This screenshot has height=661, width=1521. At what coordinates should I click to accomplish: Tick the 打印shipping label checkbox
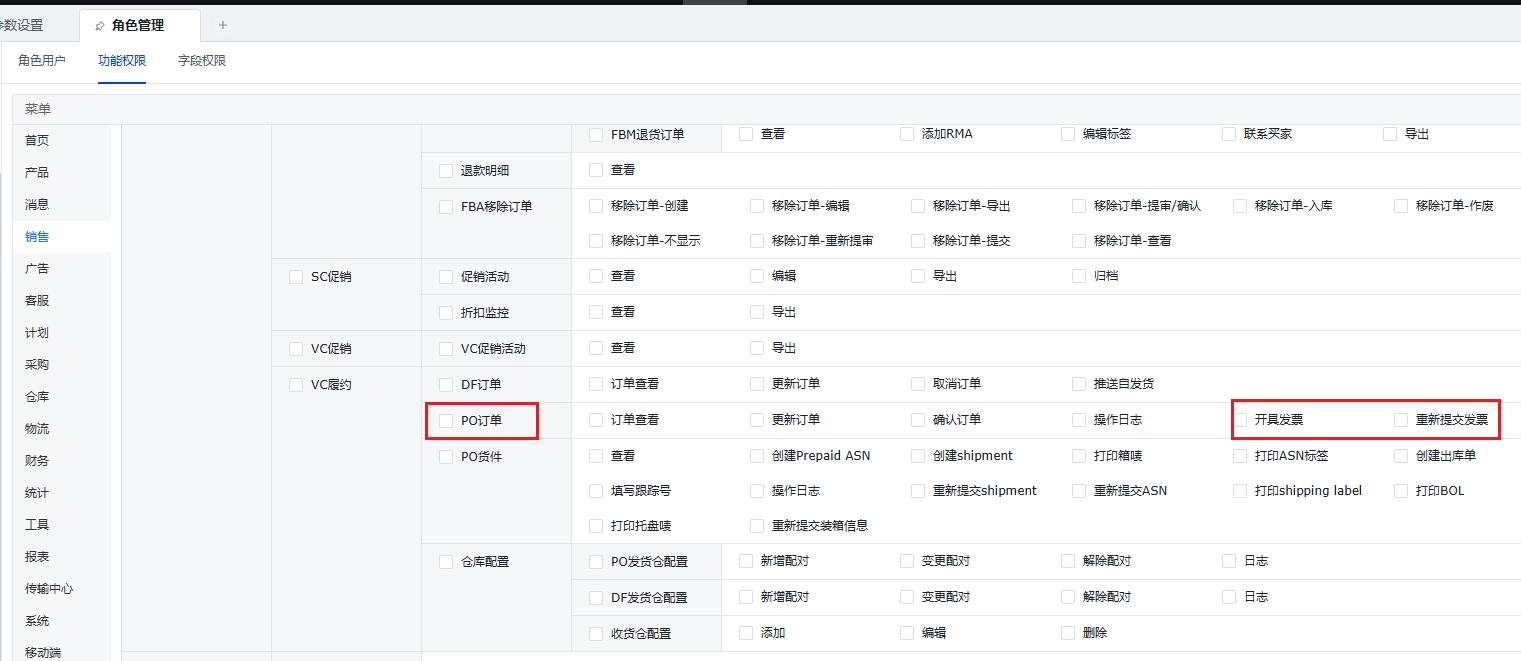pos(1240,491)
